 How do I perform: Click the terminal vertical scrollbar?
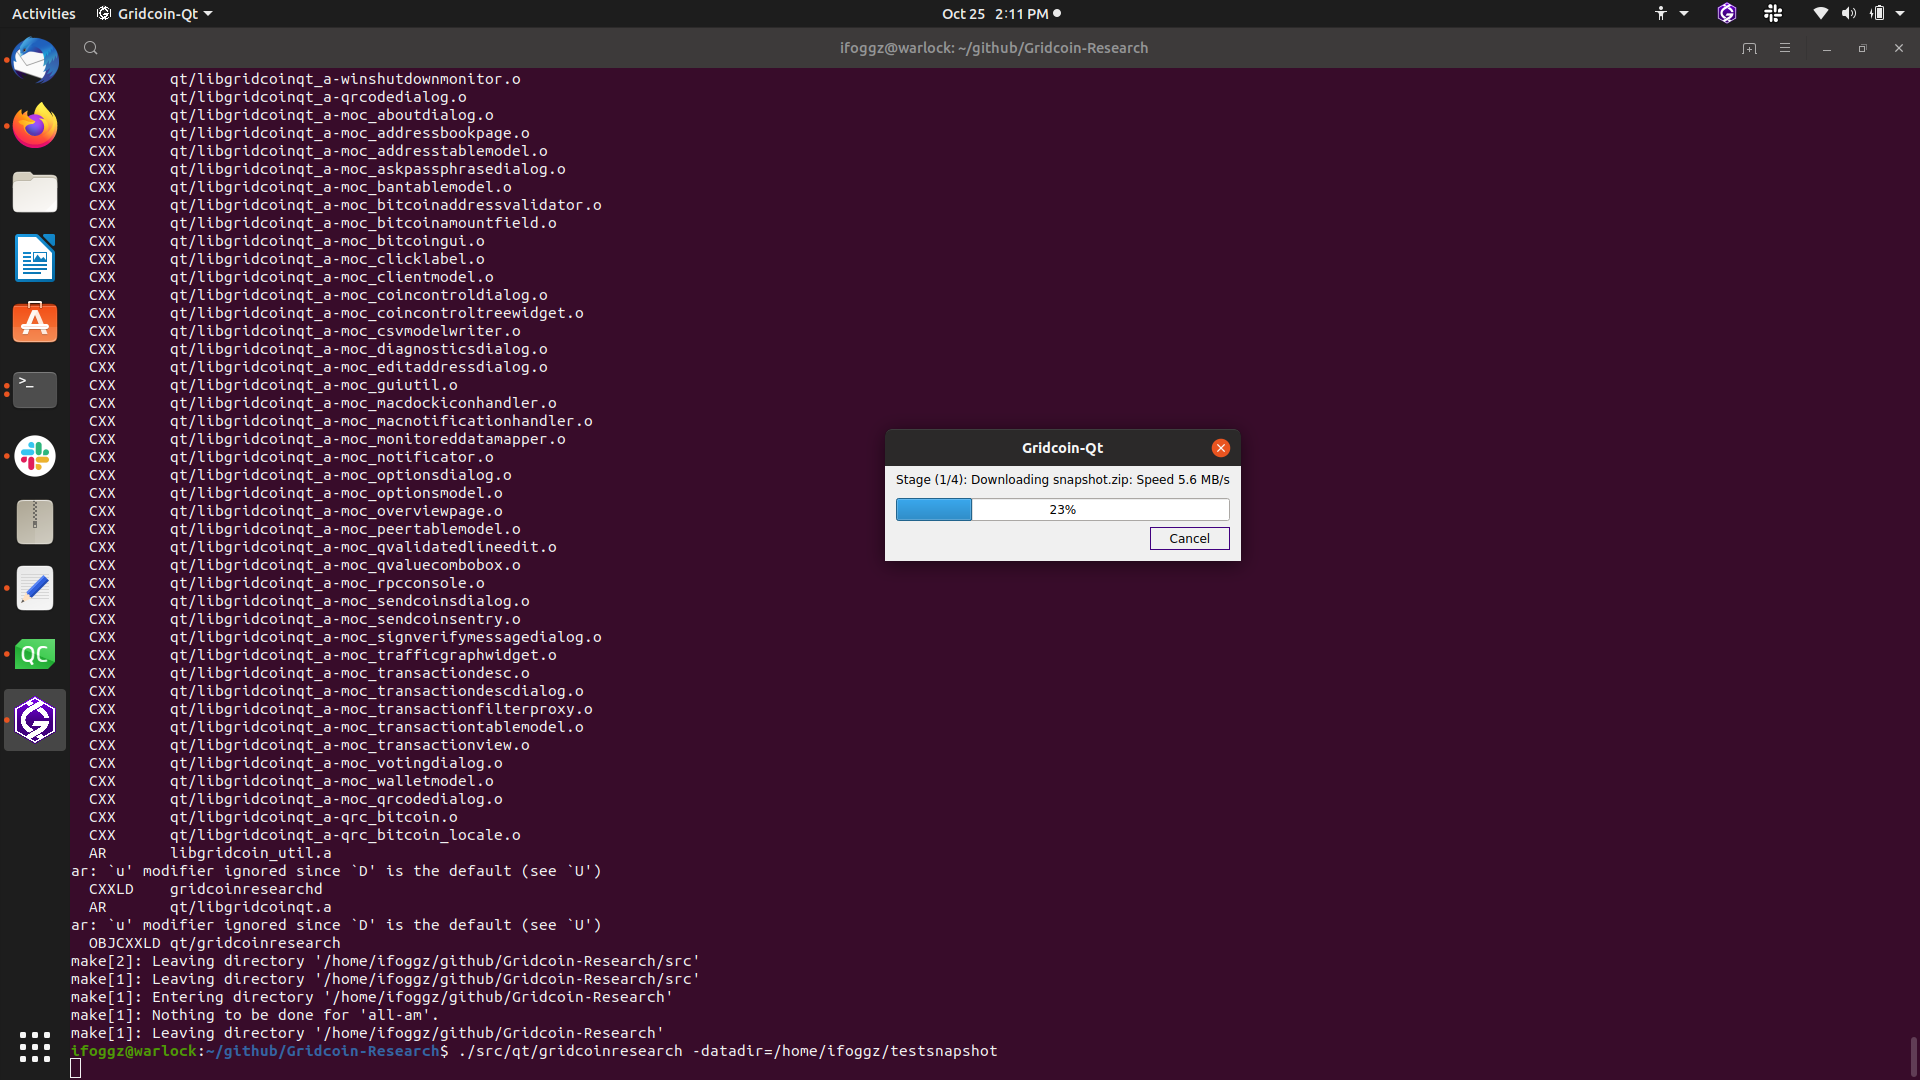coord(1913,1055)
